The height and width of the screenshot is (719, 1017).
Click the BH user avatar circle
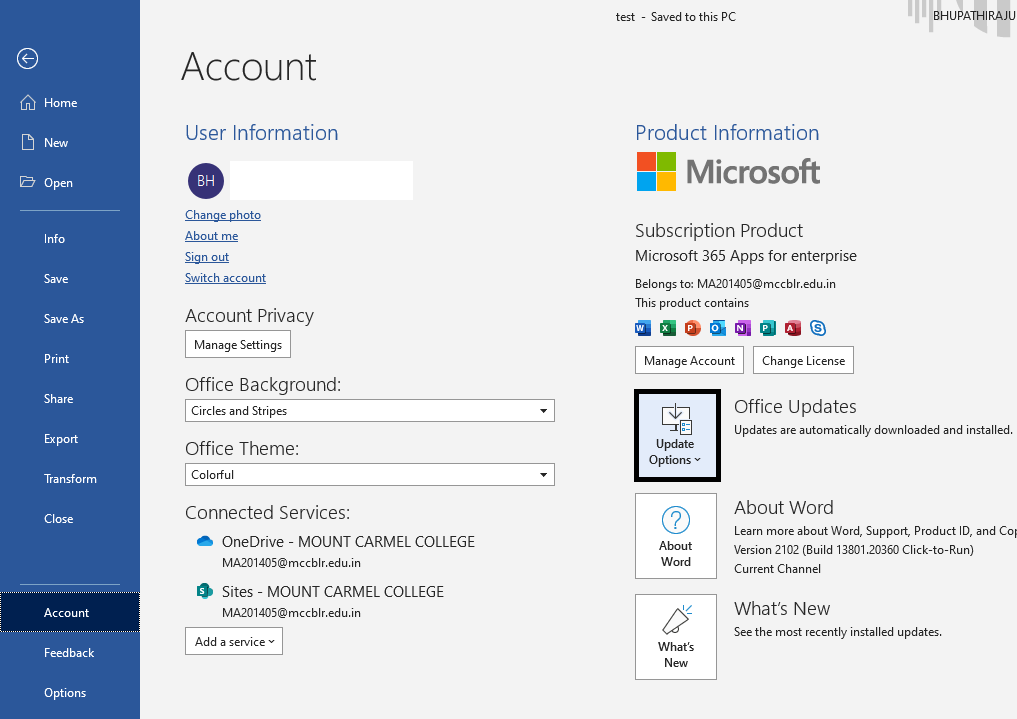point(206,181)
